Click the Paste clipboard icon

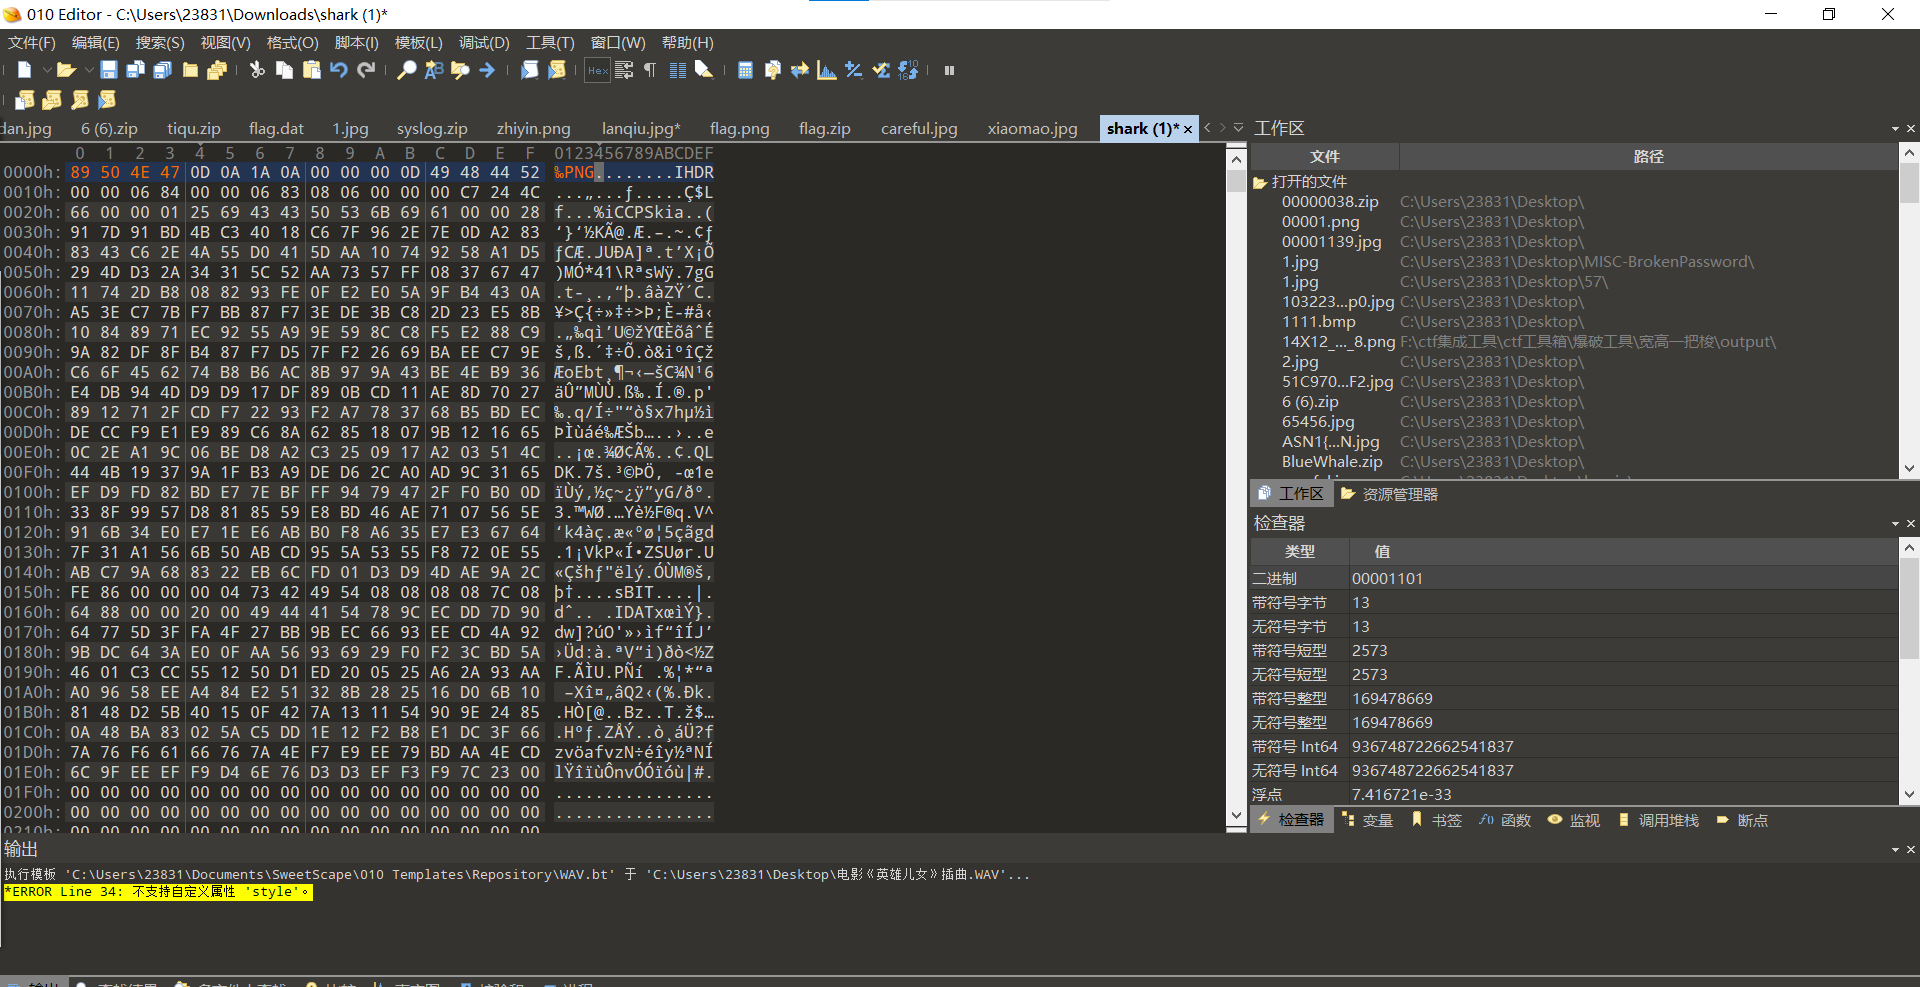tap(312, 70)
